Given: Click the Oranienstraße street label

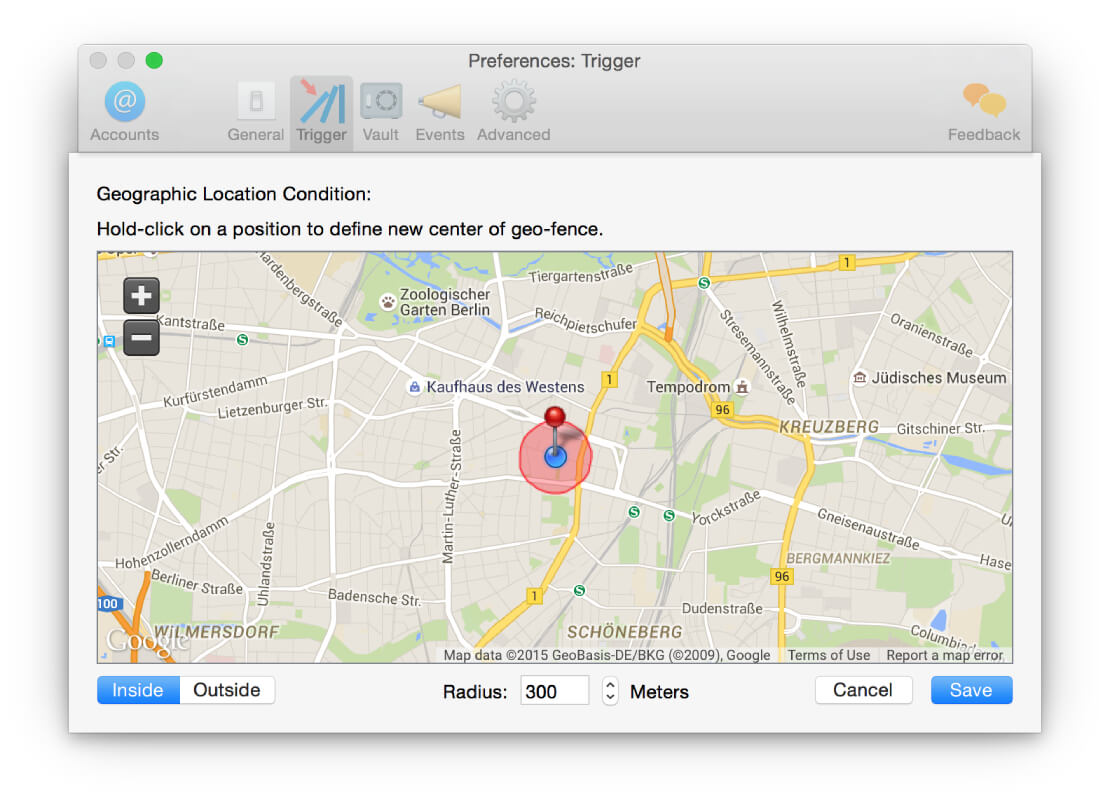Looking at the screenshot, I should [932, 335].
